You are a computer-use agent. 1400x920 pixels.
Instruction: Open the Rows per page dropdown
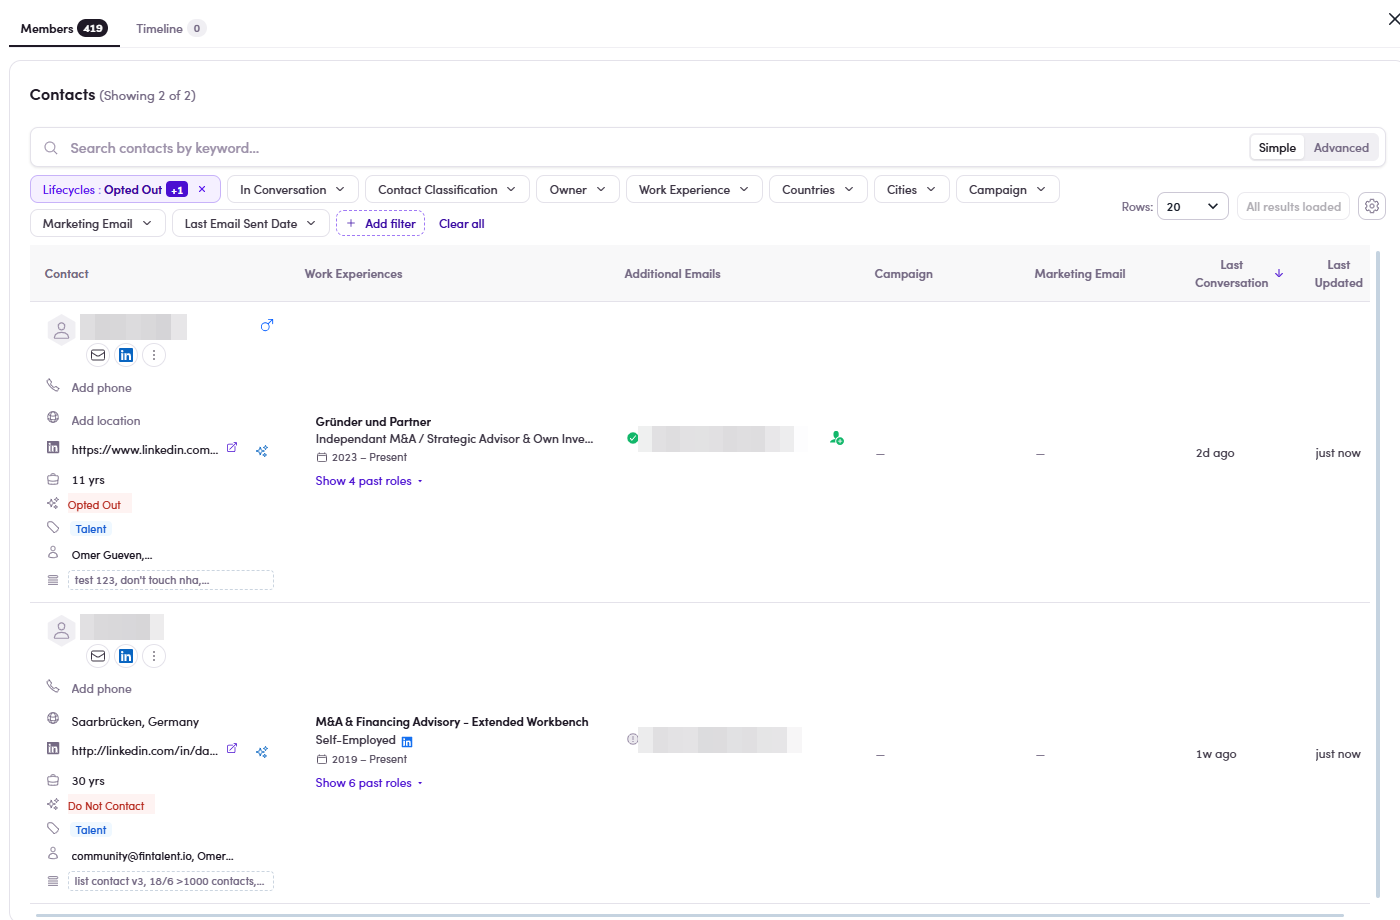tap(1193, 207)
